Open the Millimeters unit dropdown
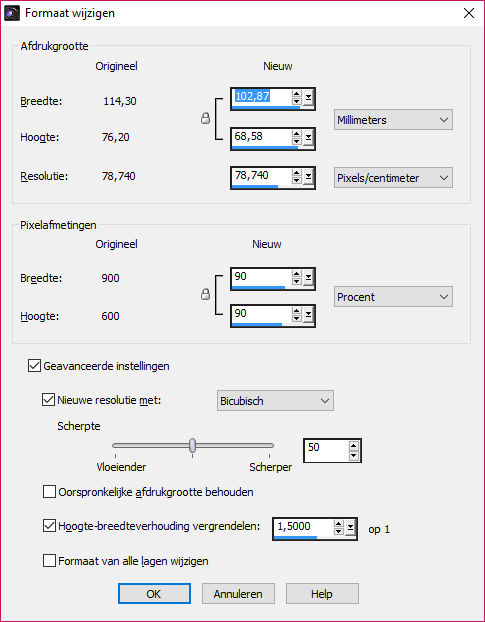This screenshot has width=485, height=622. [393, 120]
